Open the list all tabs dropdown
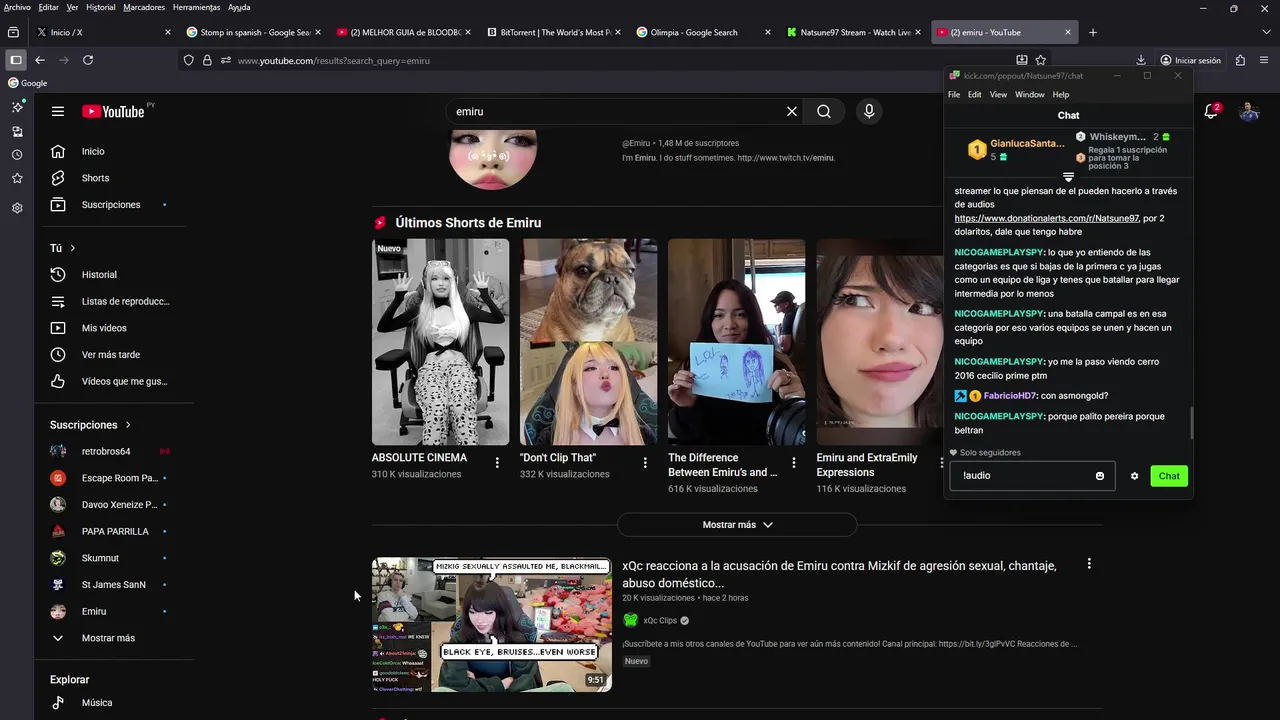The image size is (1280, 720). 1266,32
